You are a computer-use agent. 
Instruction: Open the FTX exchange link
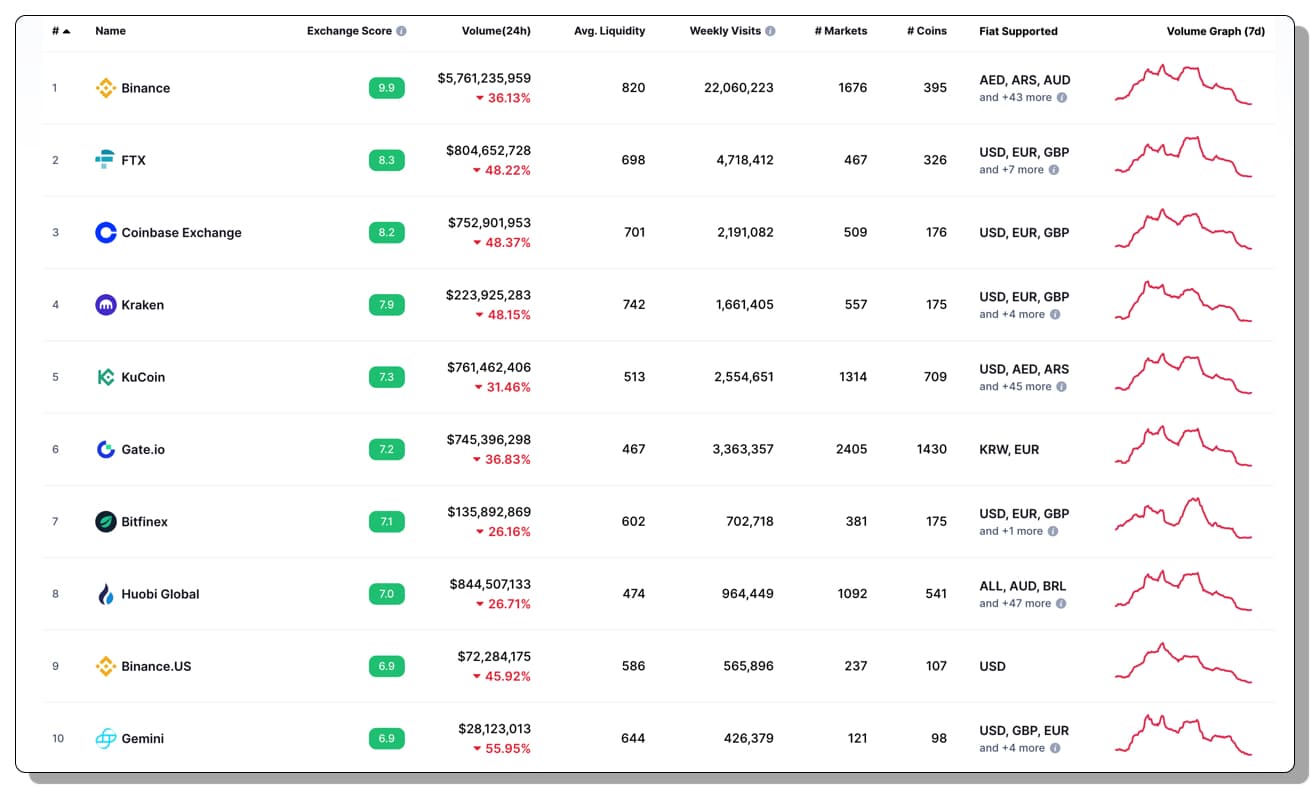tap(133, 160)
